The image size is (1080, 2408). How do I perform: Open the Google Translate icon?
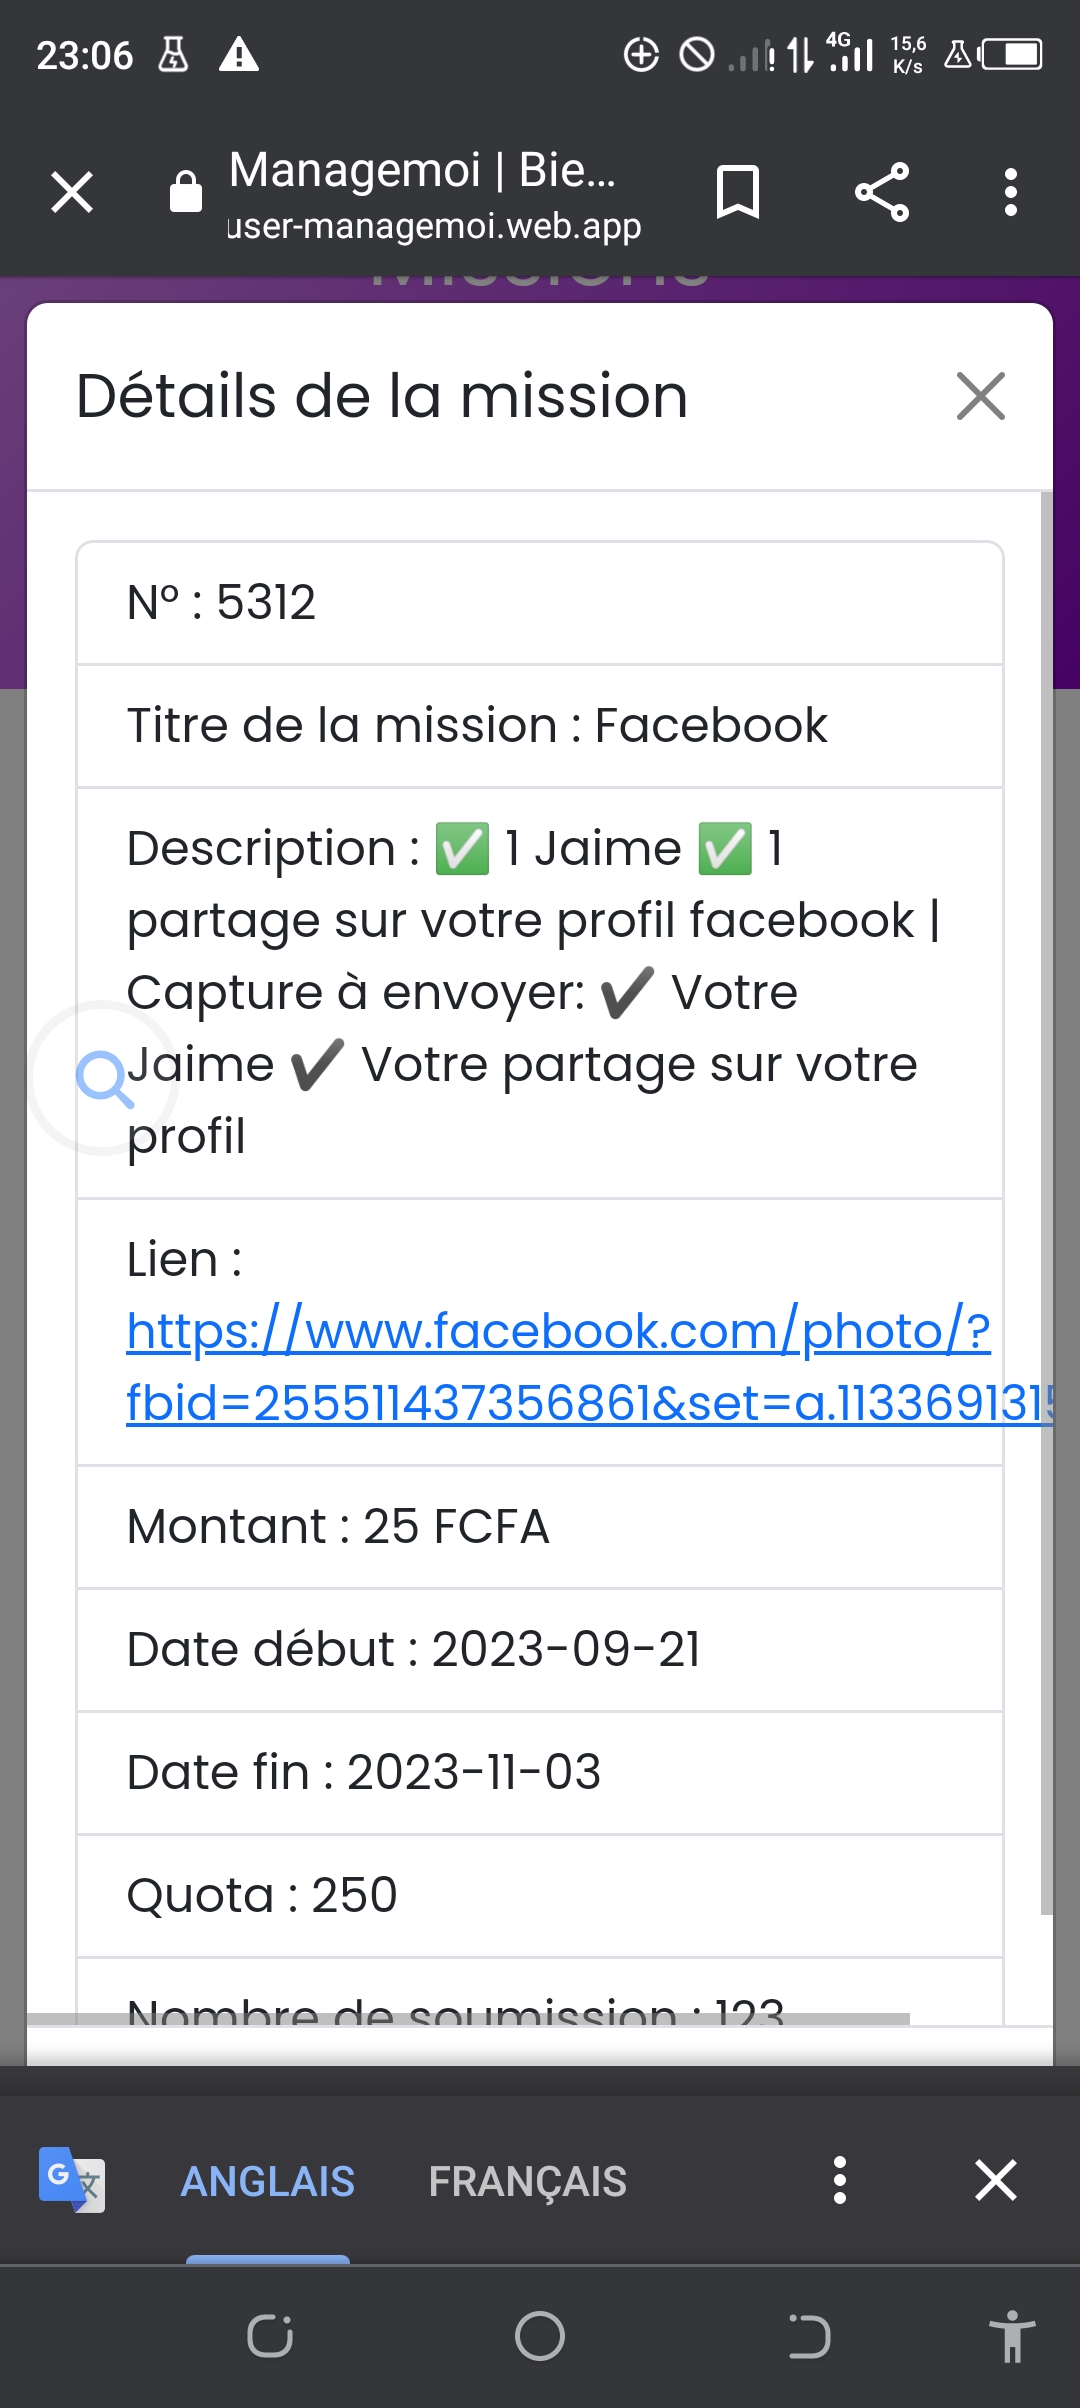71,2180
